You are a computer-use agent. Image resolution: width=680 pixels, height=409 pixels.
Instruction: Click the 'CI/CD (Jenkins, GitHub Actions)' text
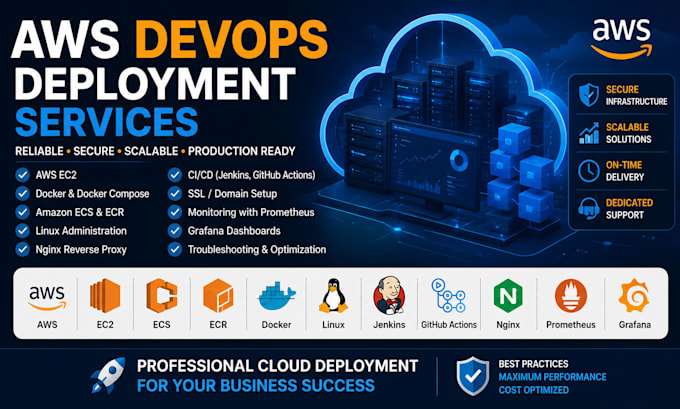(x=252, y=175)
